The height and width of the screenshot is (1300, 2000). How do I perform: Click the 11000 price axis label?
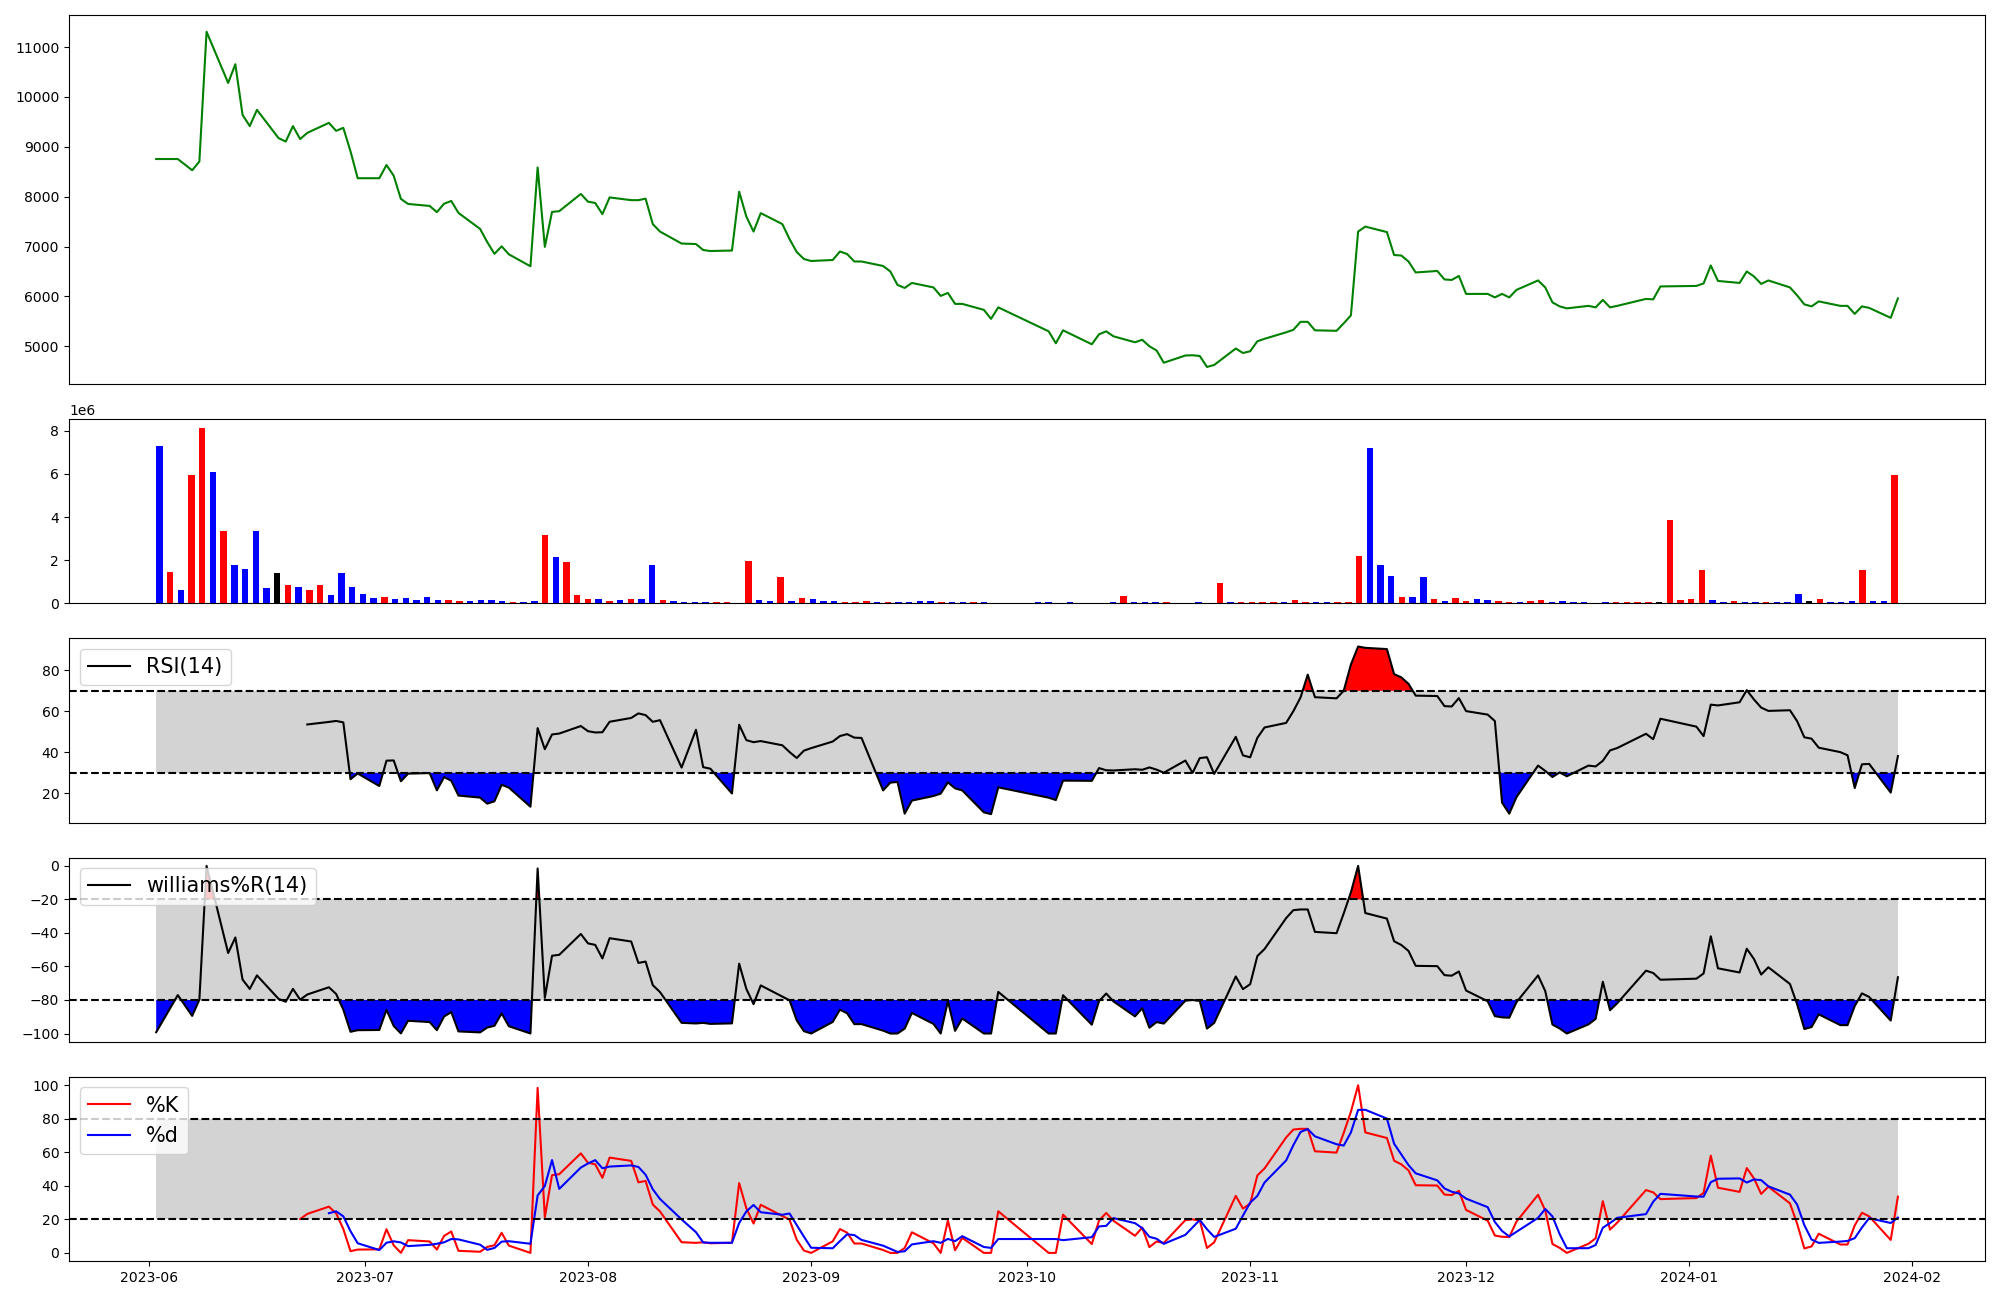38,48
